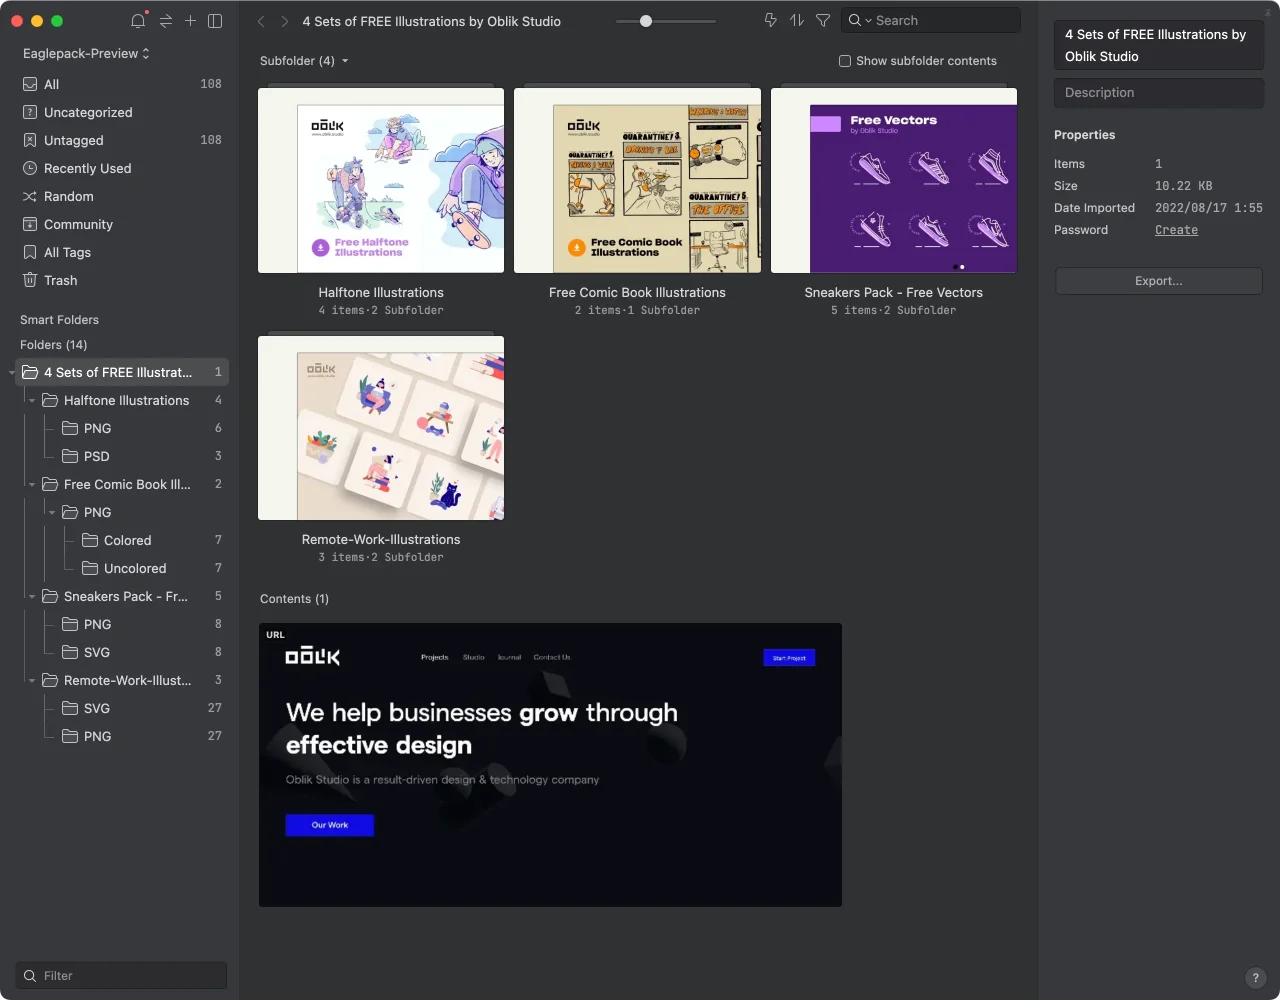This screenshot has width=1280, height=1000.
Task: Click the Random shuffle icon
Action: click(x=30, y=196)
